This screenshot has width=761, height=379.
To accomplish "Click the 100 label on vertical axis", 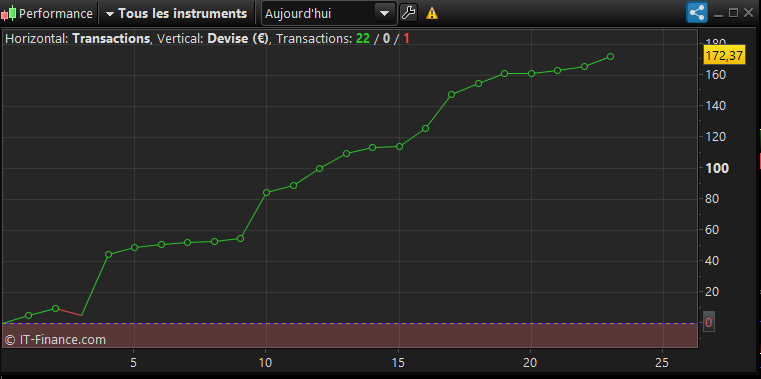I will [717, 168].
